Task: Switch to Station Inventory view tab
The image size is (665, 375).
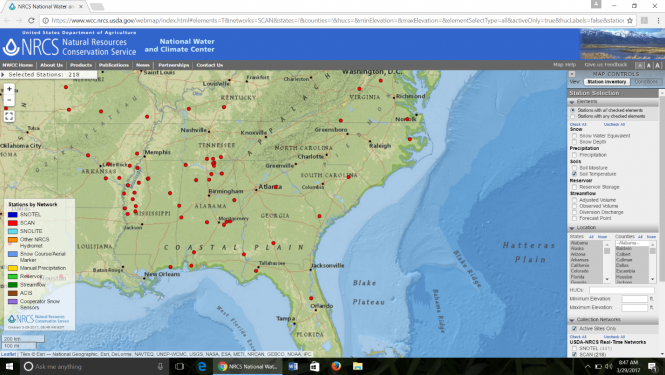Action: pyautogui.click(x=606, y=81)
